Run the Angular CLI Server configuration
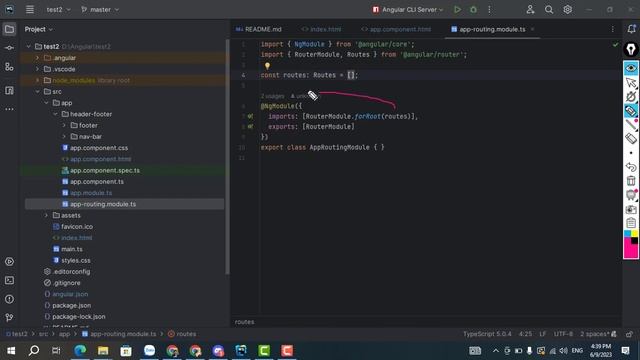The height and width of the screenshot is (360, 640). click(x=457, y=9)
